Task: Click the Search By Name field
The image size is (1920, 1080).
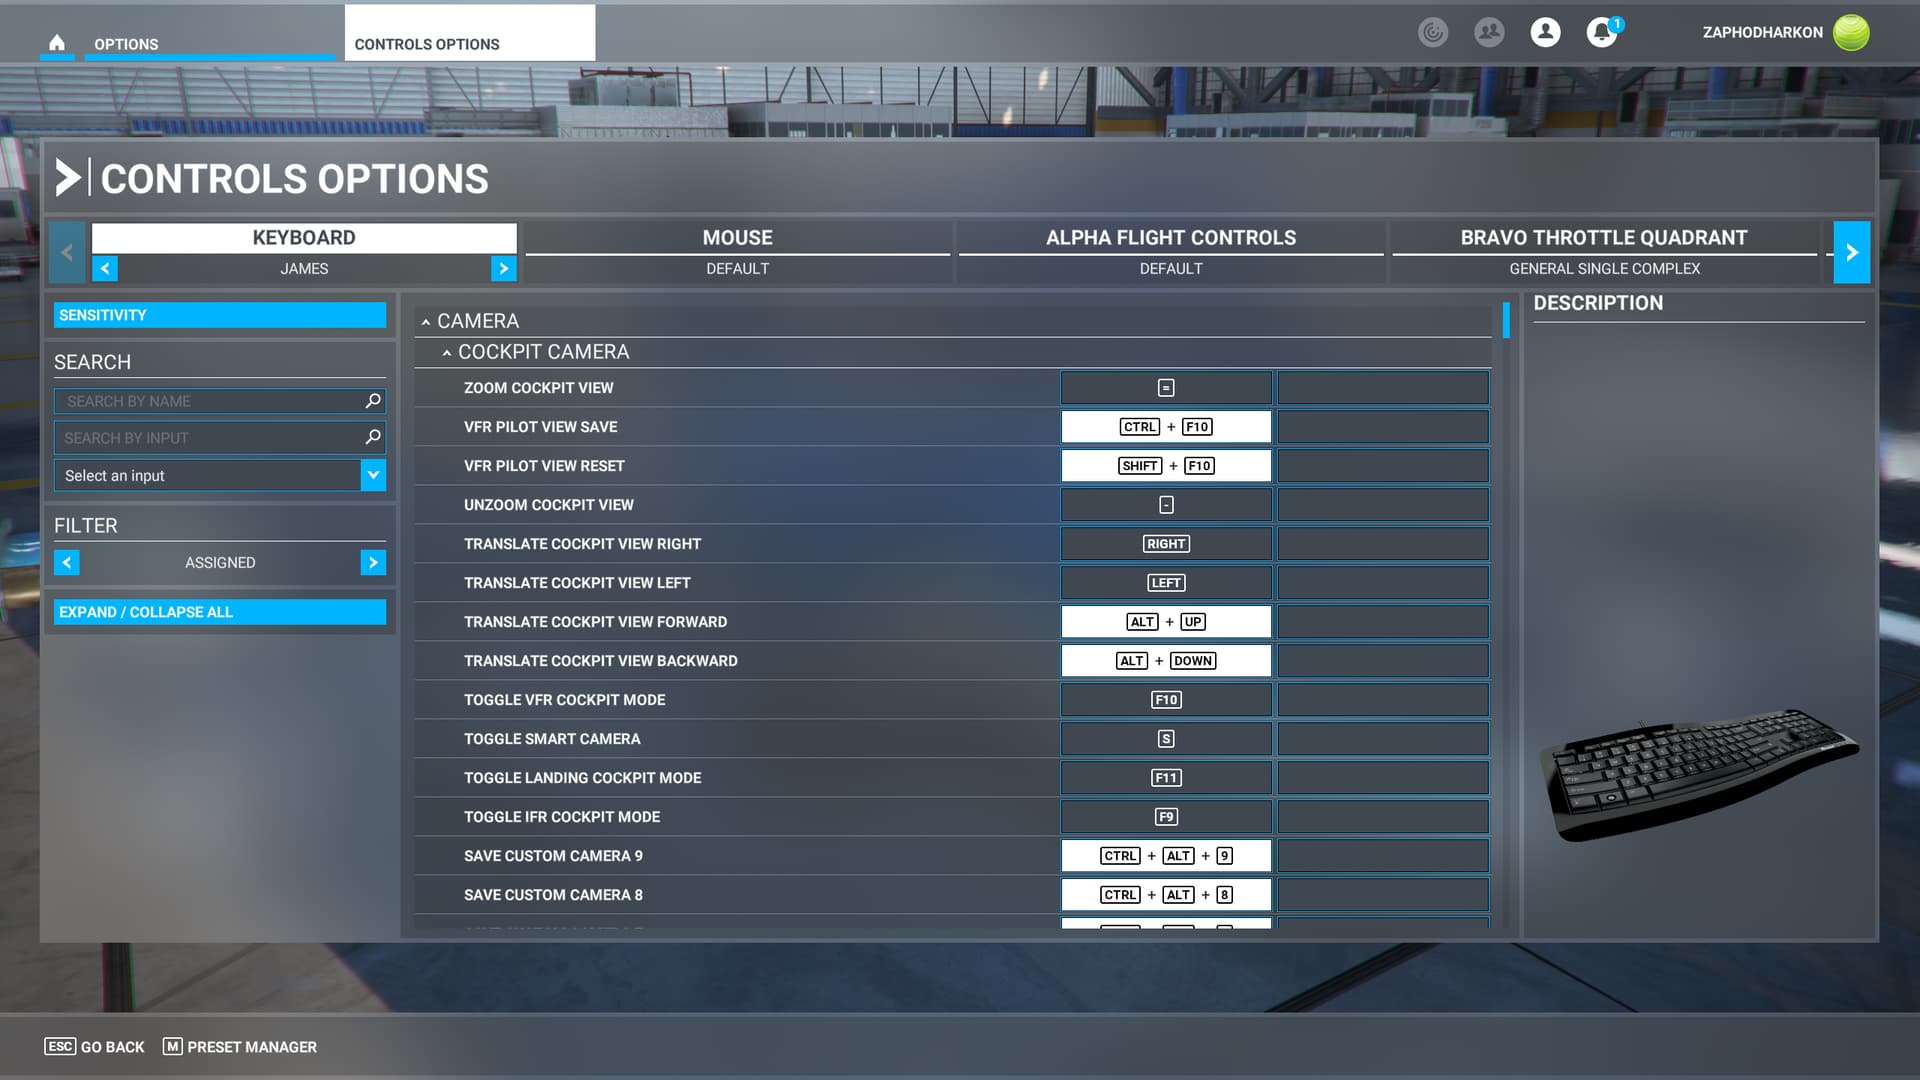Action: click(210, 401)
